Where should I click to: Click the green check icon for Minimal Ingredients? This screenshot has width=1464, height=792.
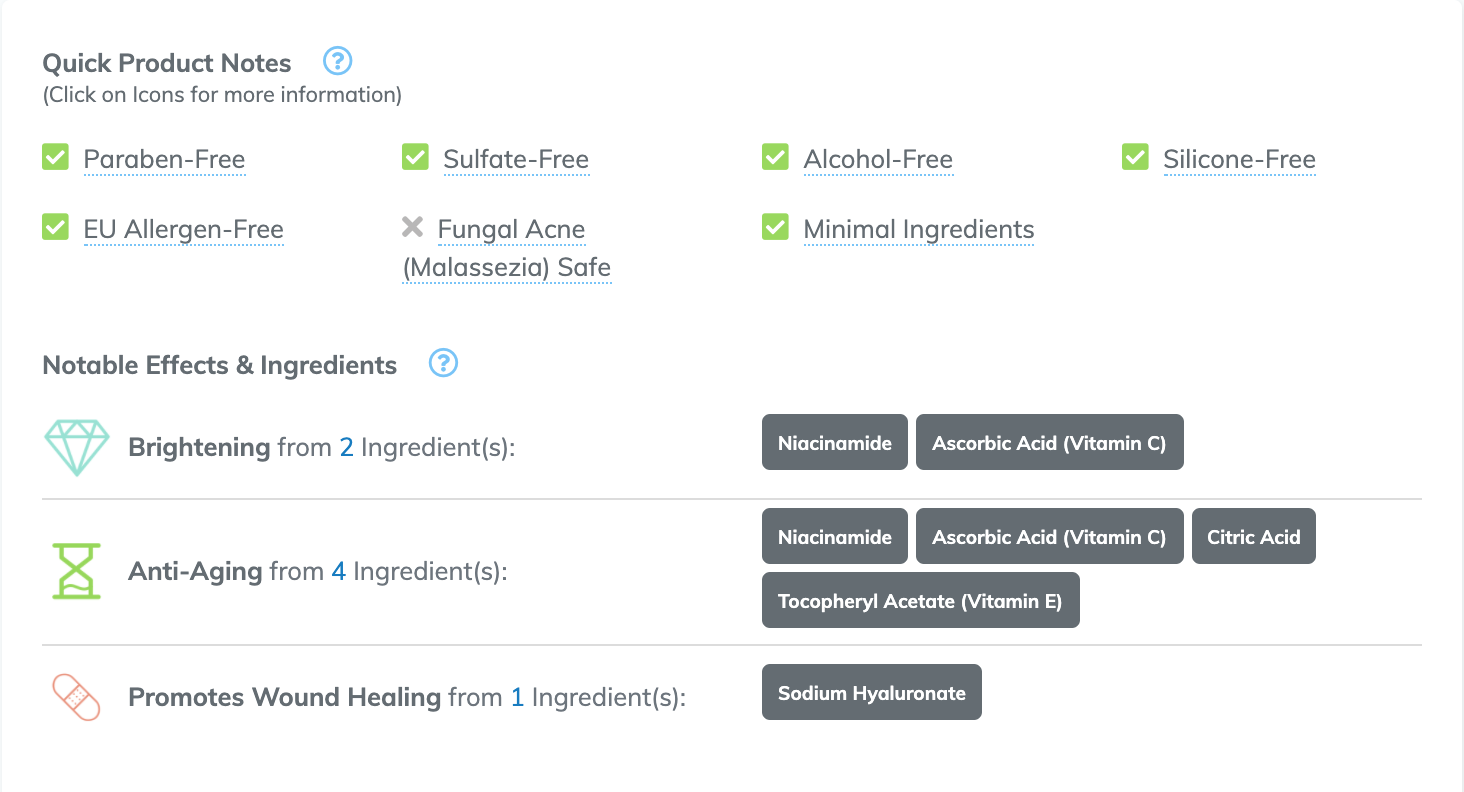pos(775,228)
